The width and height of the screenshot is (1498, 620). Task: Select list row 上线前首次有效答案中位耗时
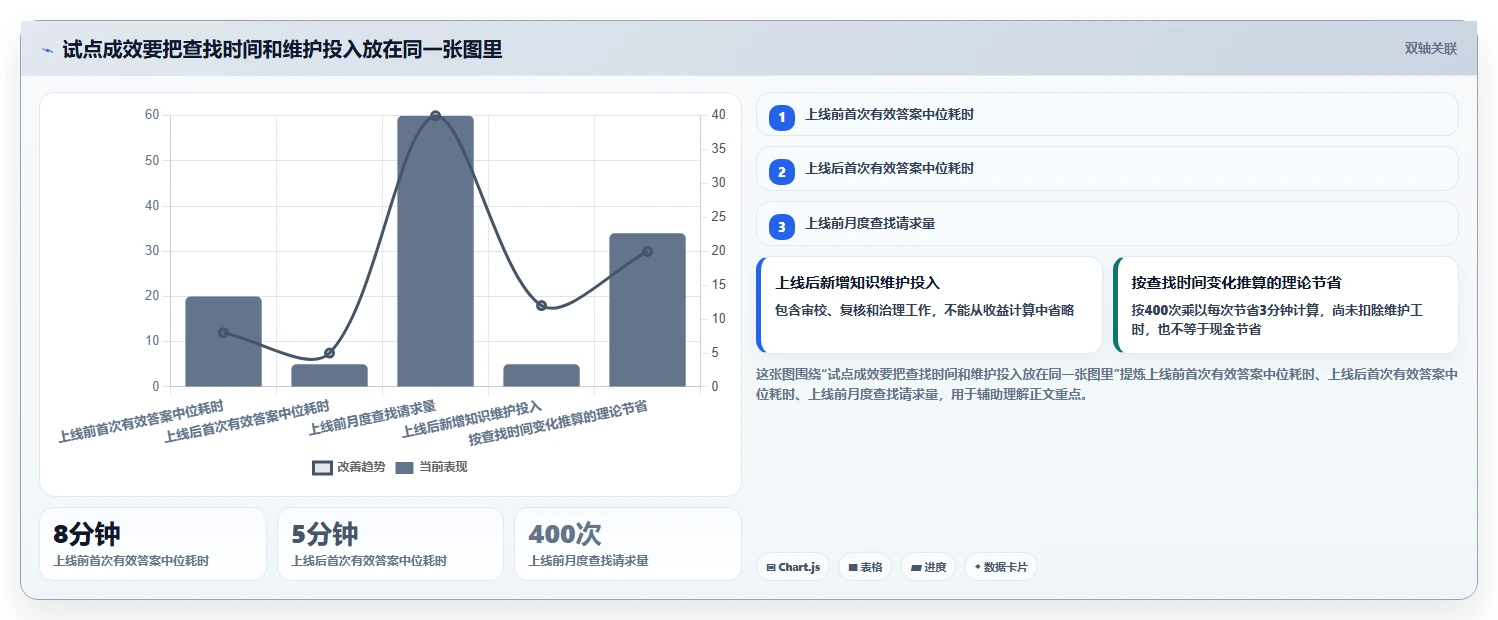coord(1107,114)
